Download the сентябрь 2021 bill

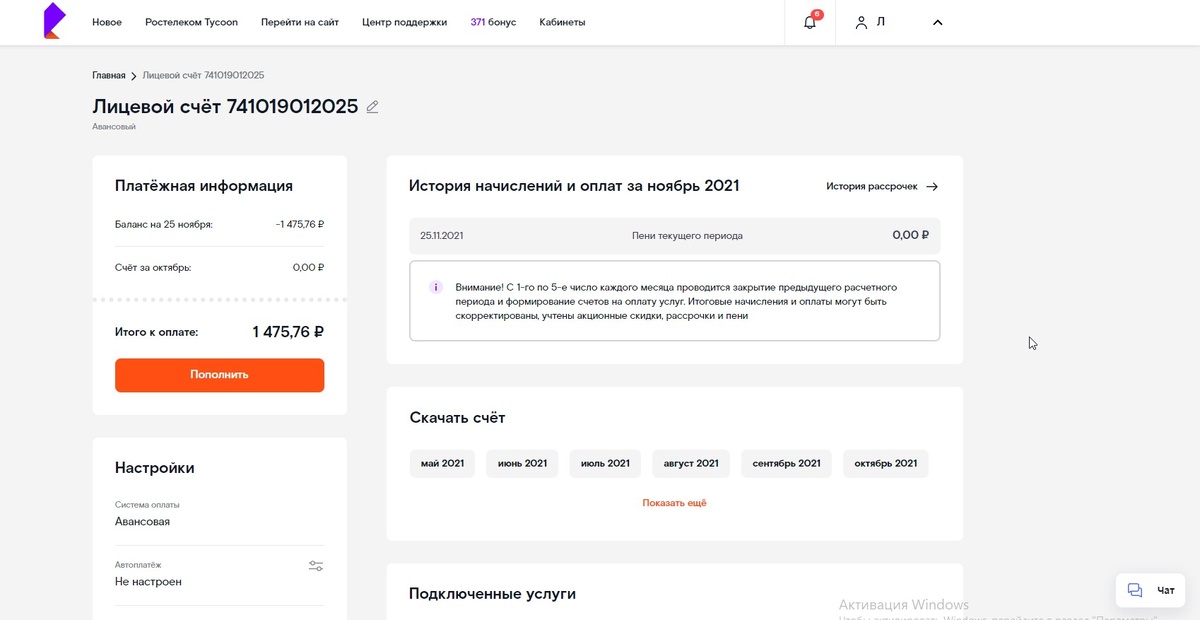(786, 463)
